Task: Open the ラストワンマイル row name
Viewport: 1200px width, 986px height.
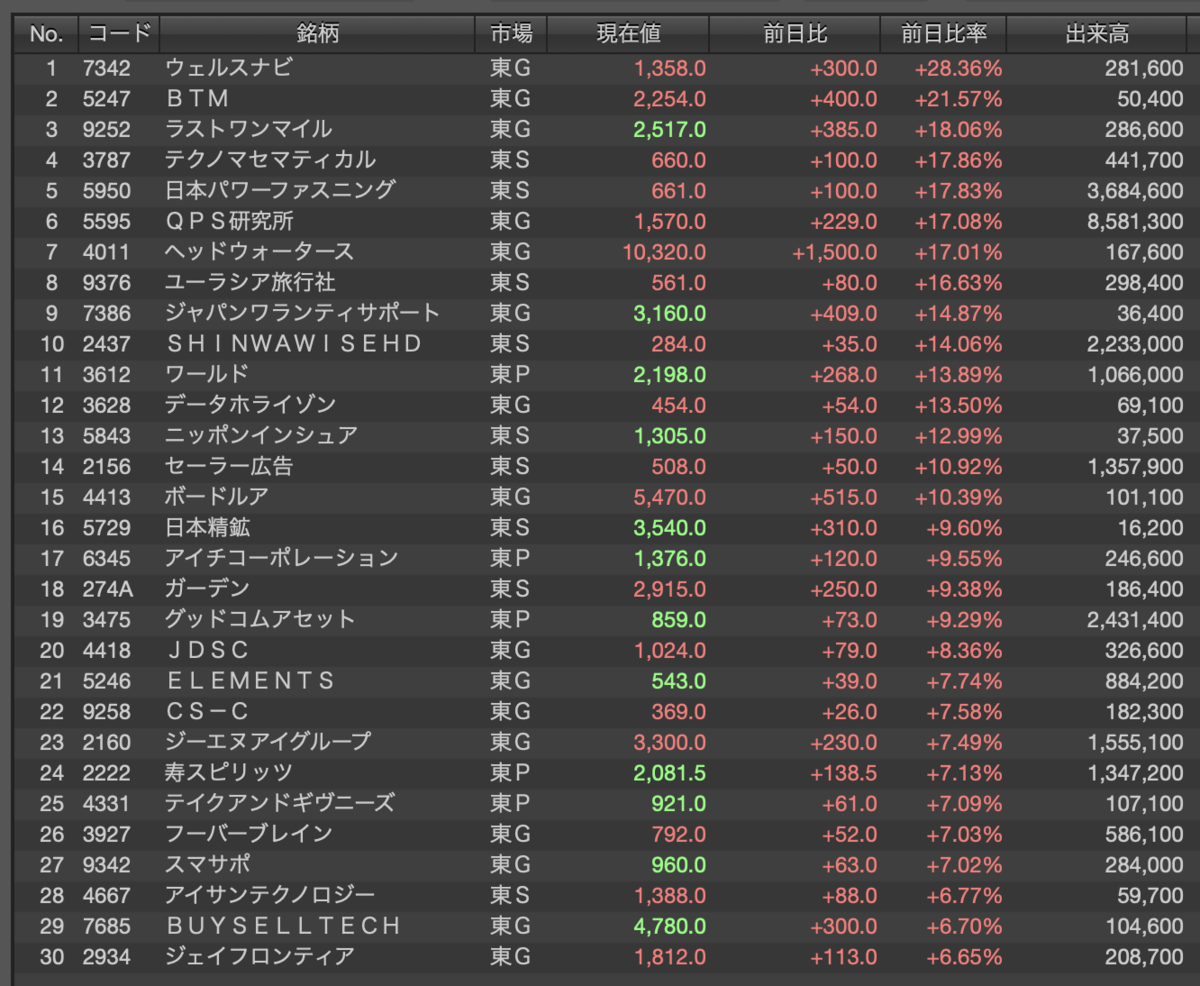Action: [248, 129]
